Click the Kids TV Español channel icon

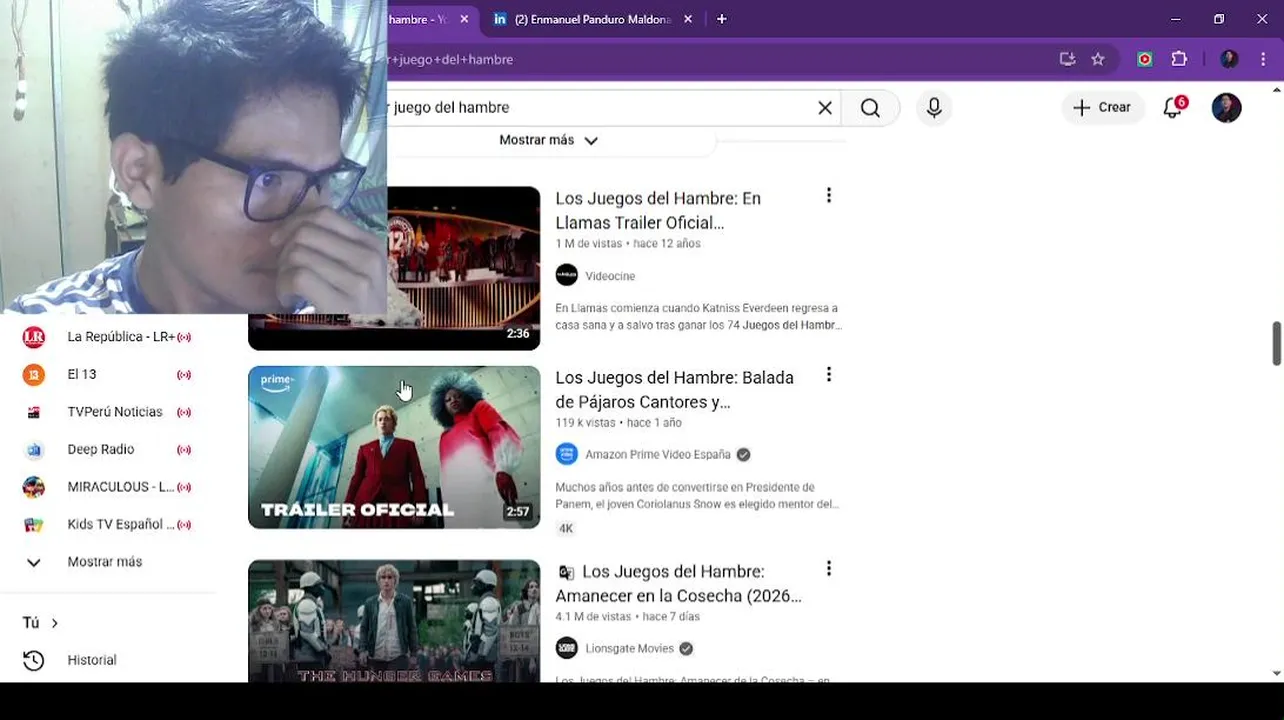tap(34, 524)
